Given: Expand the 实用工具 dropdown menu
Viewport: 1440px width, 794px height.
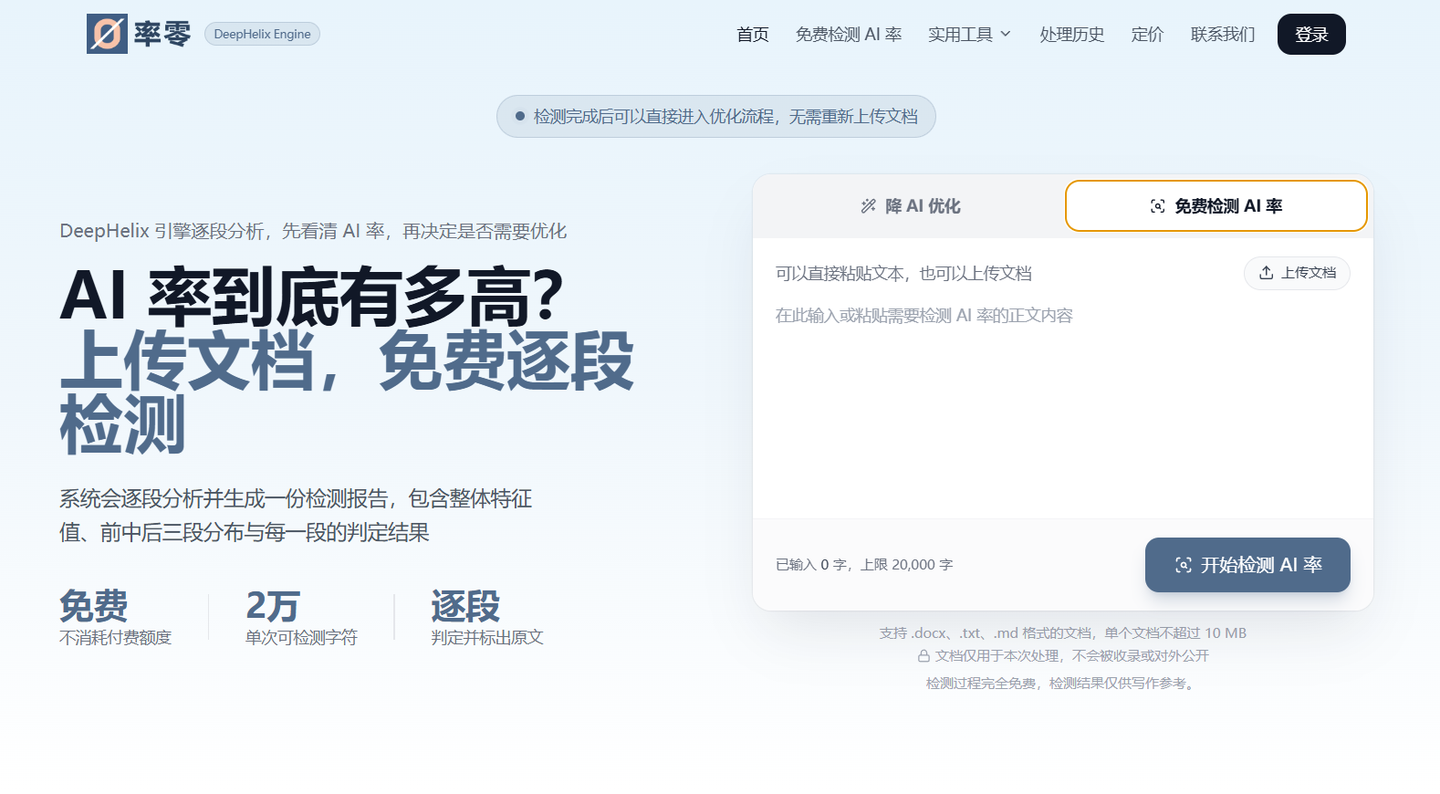Looking at the screenshot, I should pos(970,34).
